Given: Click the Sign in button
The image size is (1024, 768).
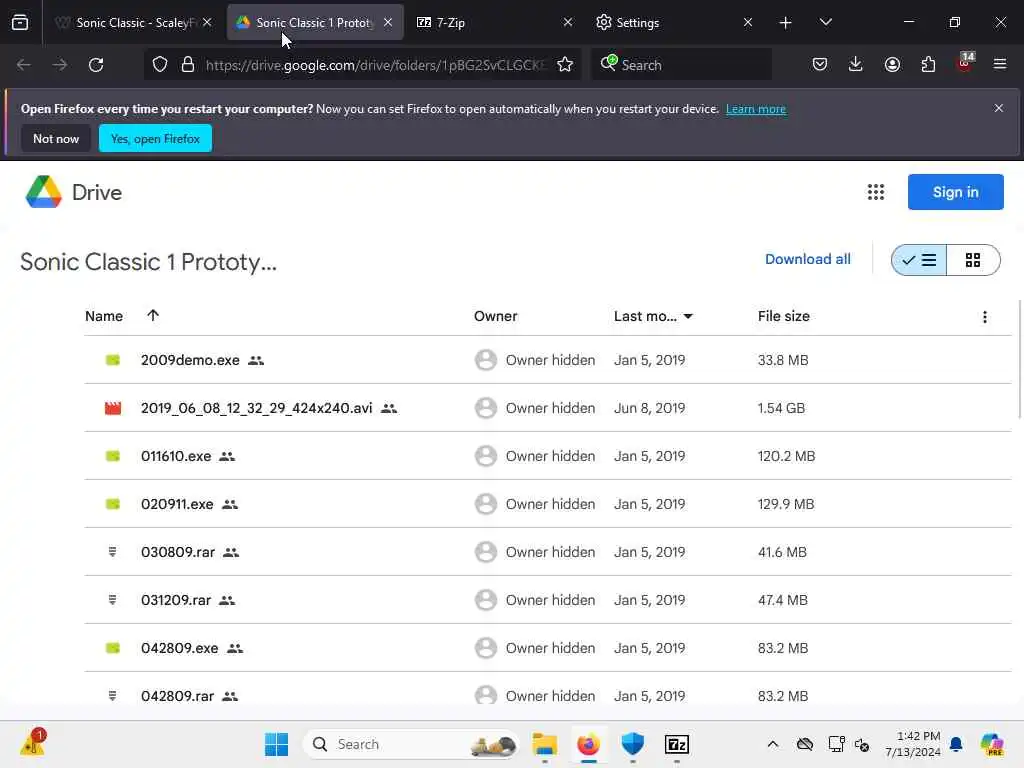Looking at the screenshot, I should point(955,192).
